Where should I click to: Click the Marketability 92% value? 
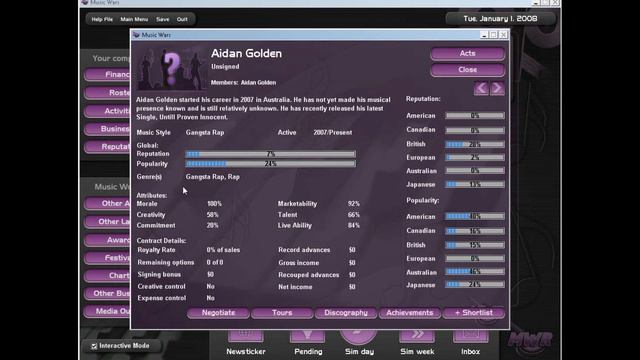tap(353, 204)
